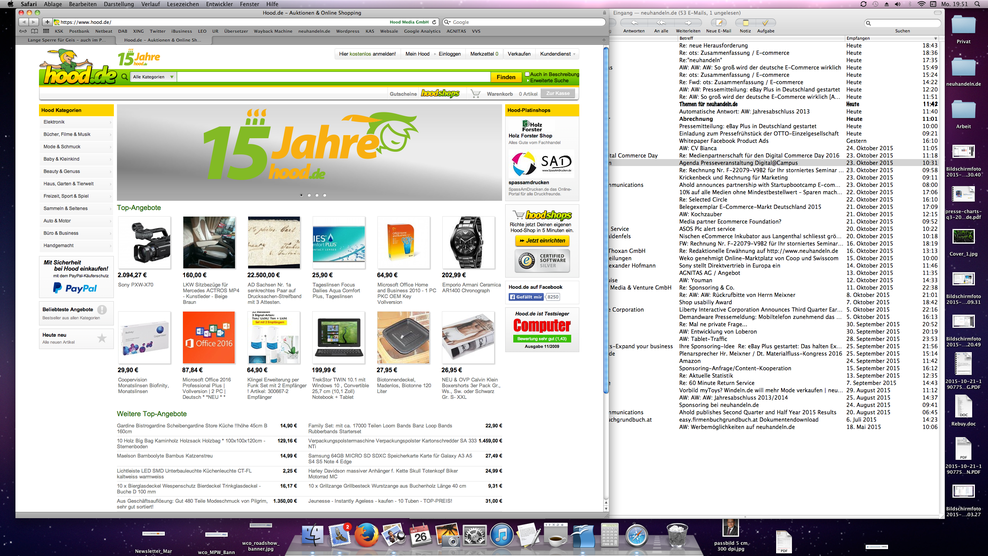This screenshot has height=556, width=988.
Task: Click Antworten reply arrow in Mail toolbar
Action: click(x=634, y=23)
